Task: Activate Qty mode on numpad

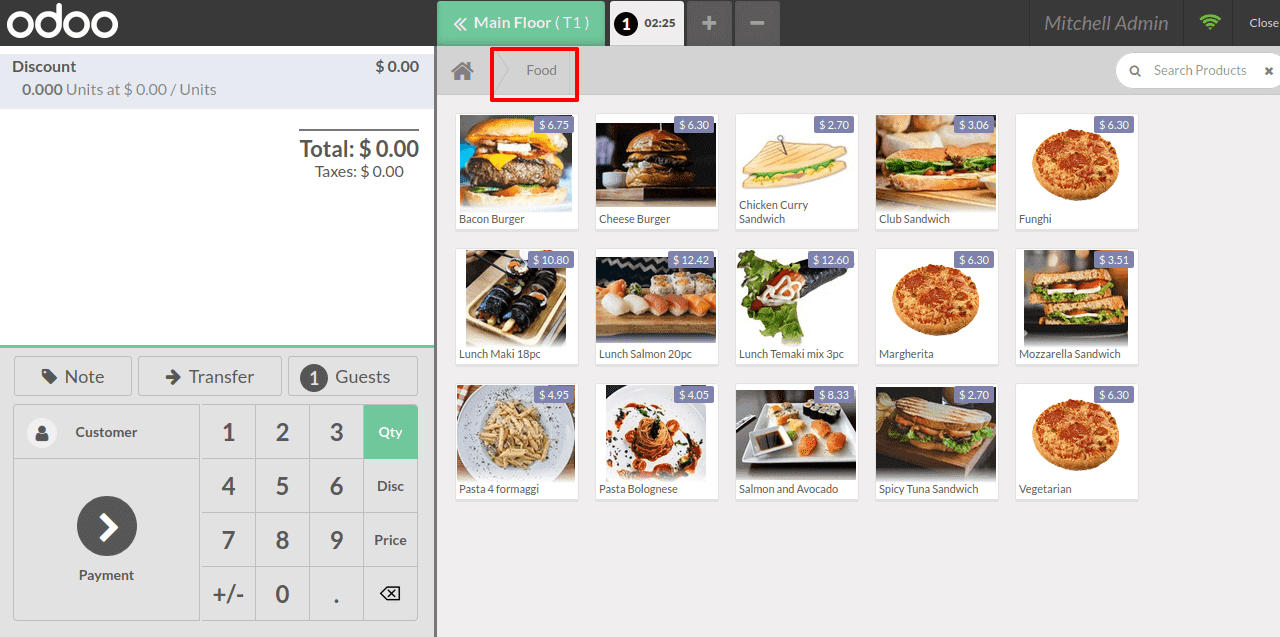Action: (390, 432)
